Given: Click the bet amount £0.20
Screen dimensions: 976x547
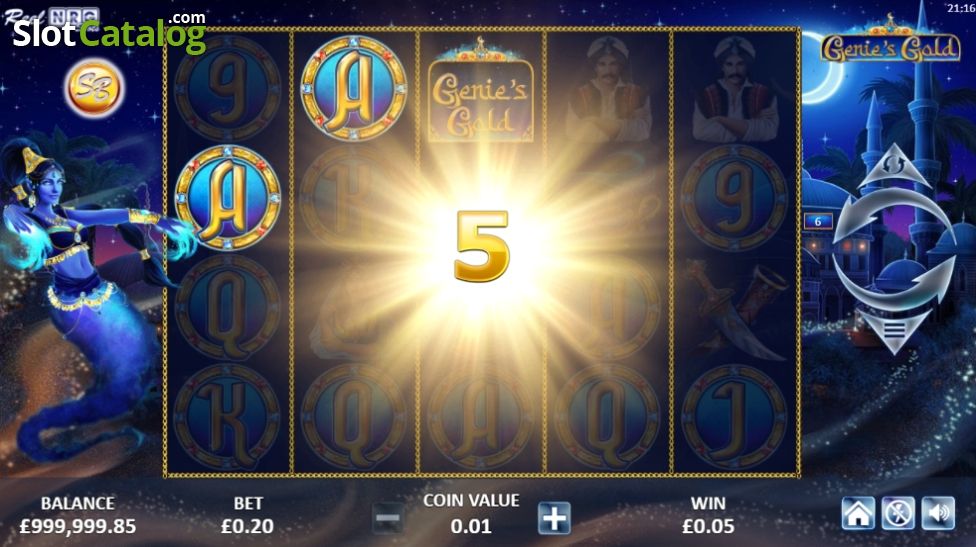Looking at the screenshot, I should coord(247,526).
